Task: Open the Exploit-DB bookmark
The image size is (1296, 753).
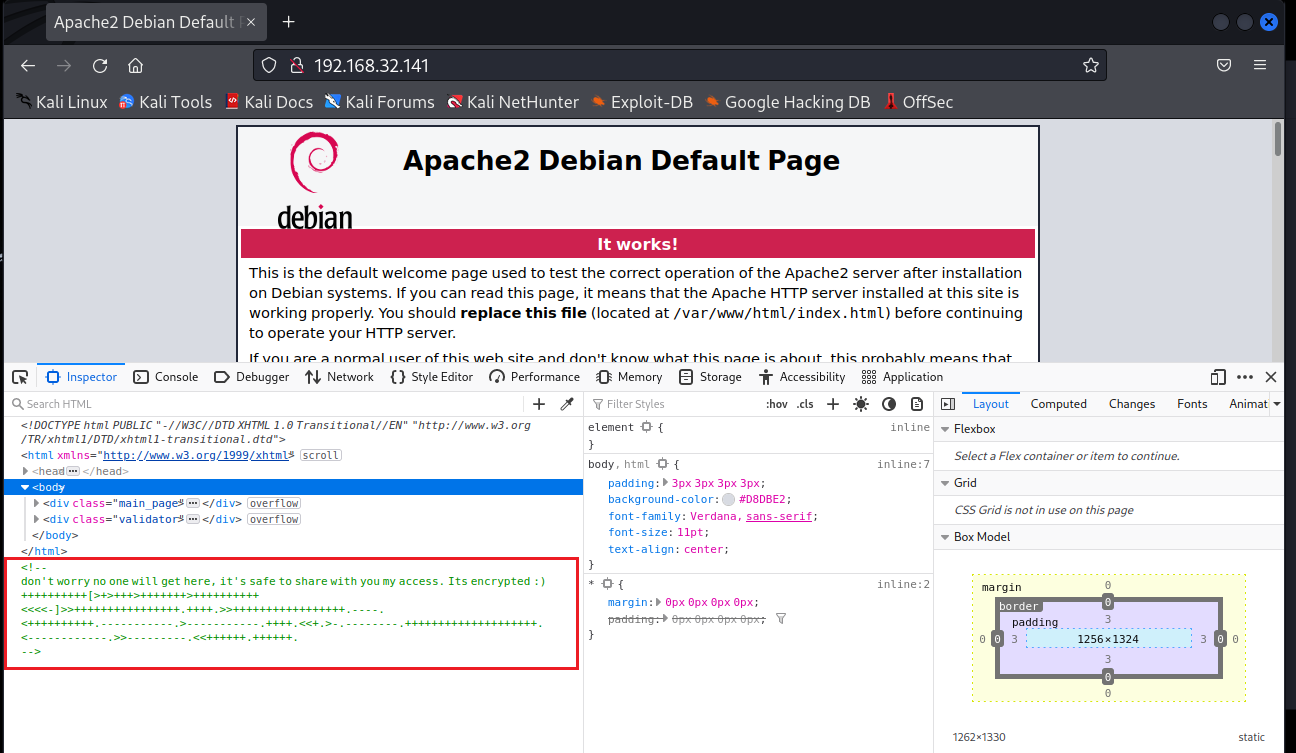Action: pos(641,102)
